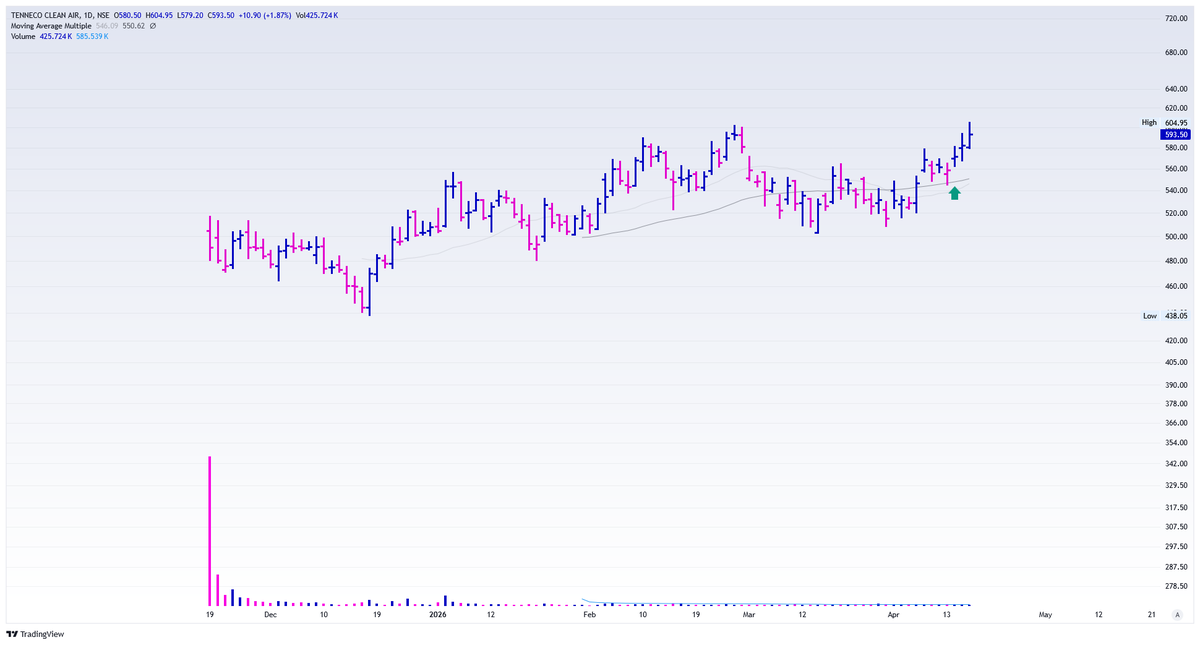The height and width of the screenshot is (645, 1200).
Task: Click 278.50 on the price axis
Action: 1175,585
